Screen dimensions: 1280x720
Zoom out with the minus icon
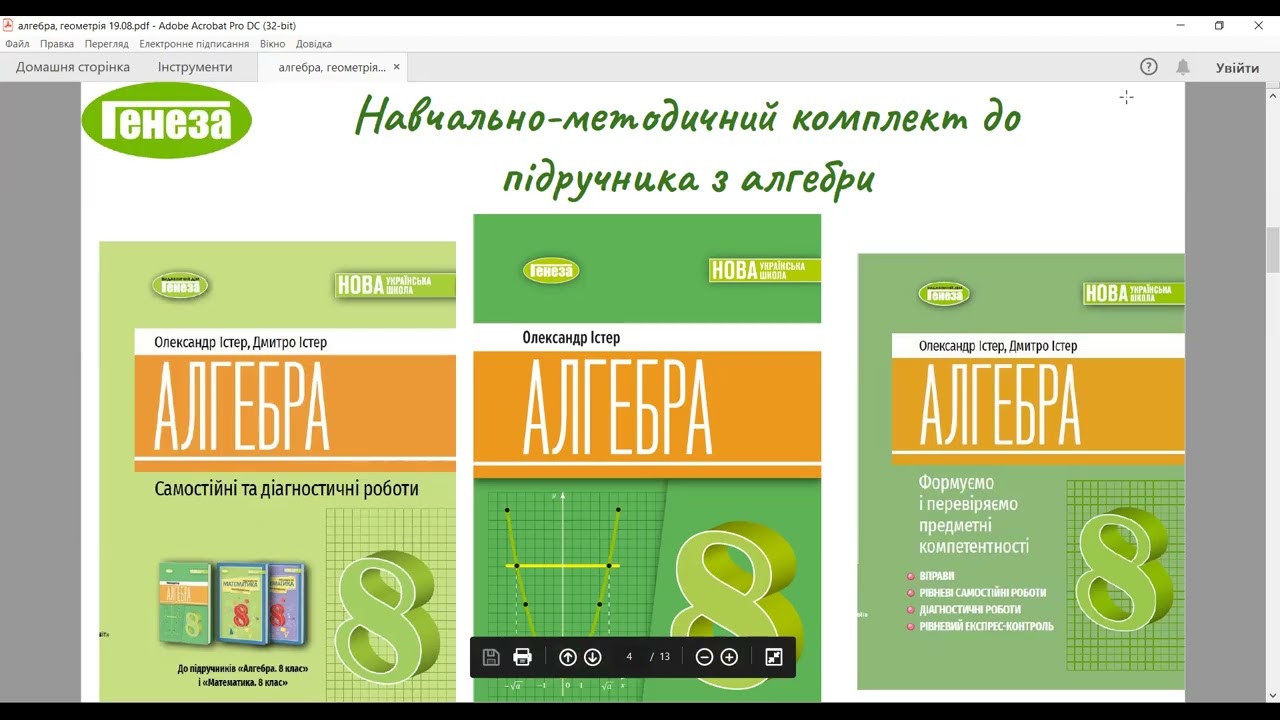[x=704, y=657]
